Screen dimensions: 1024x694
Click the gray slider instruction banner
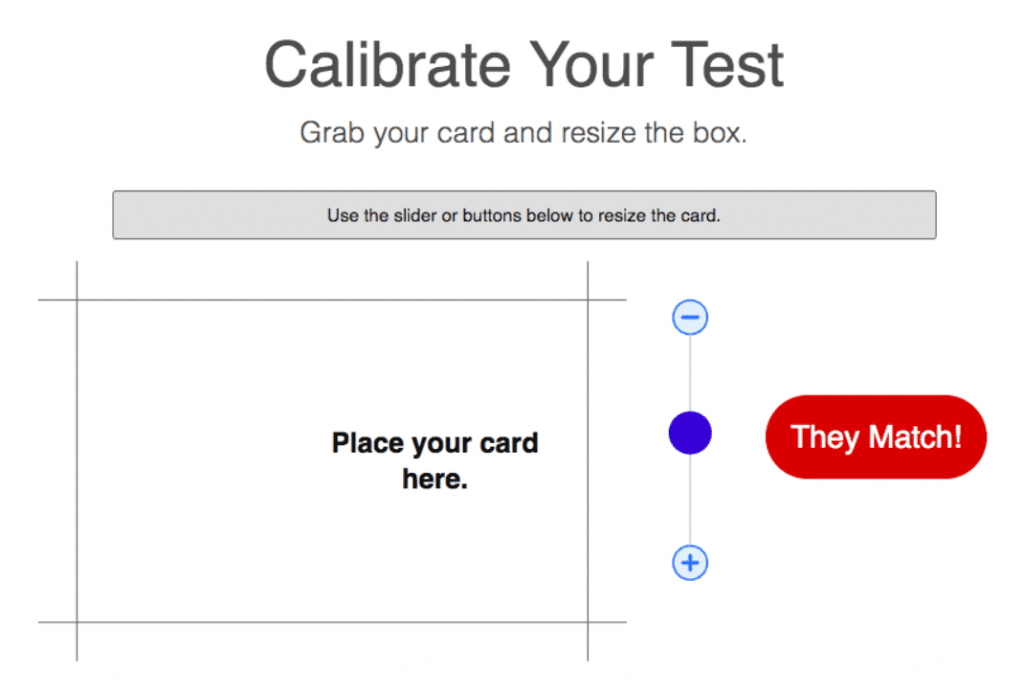pos(524,215)
